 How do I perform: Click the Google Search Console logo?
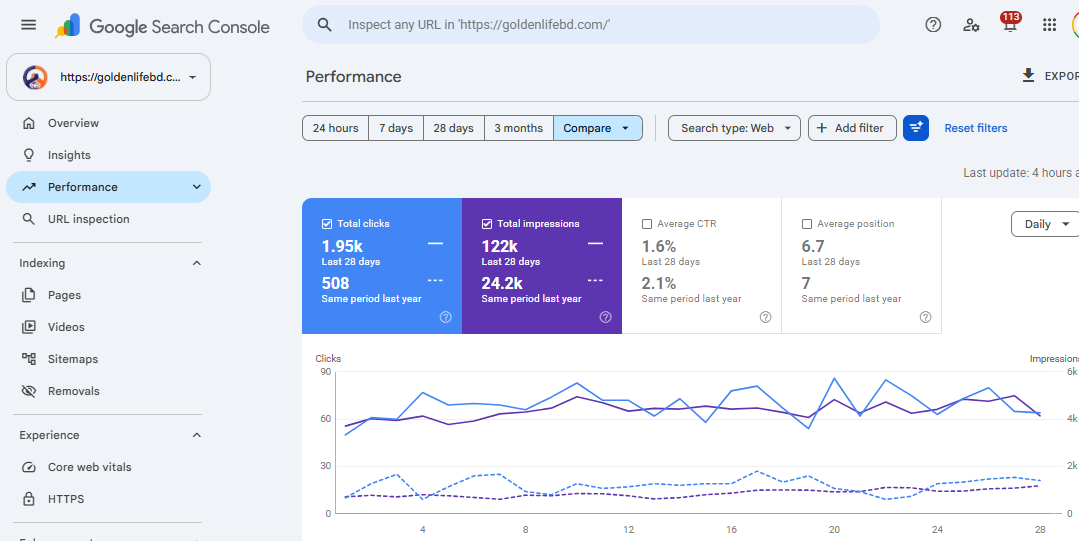pyautogui.click(x=162, y=26)
